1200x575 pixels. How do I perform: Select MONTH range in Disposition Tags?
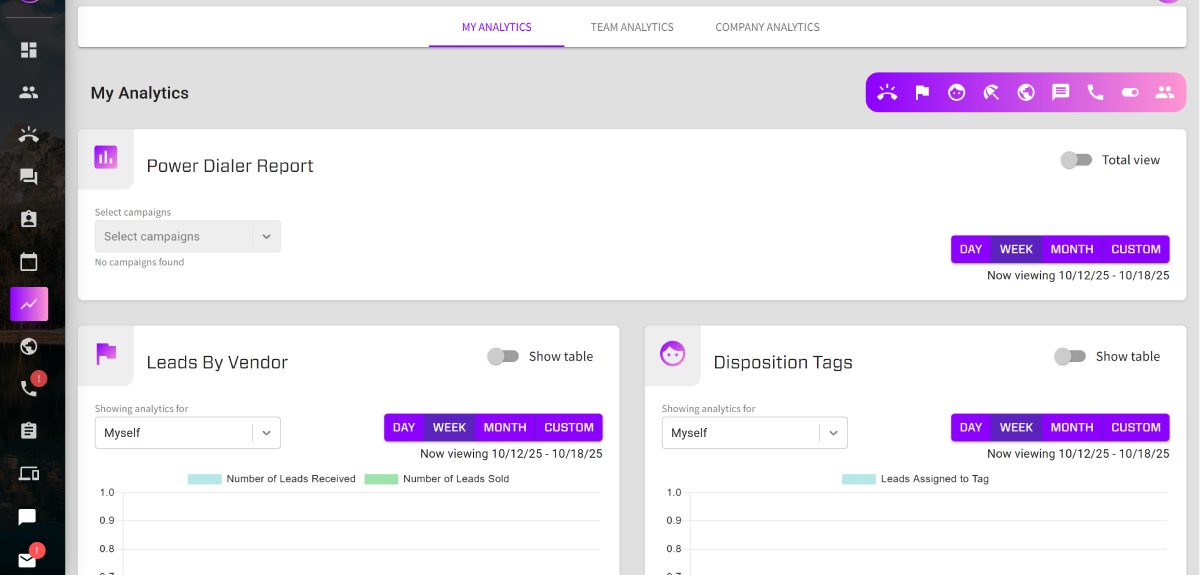1072,427
